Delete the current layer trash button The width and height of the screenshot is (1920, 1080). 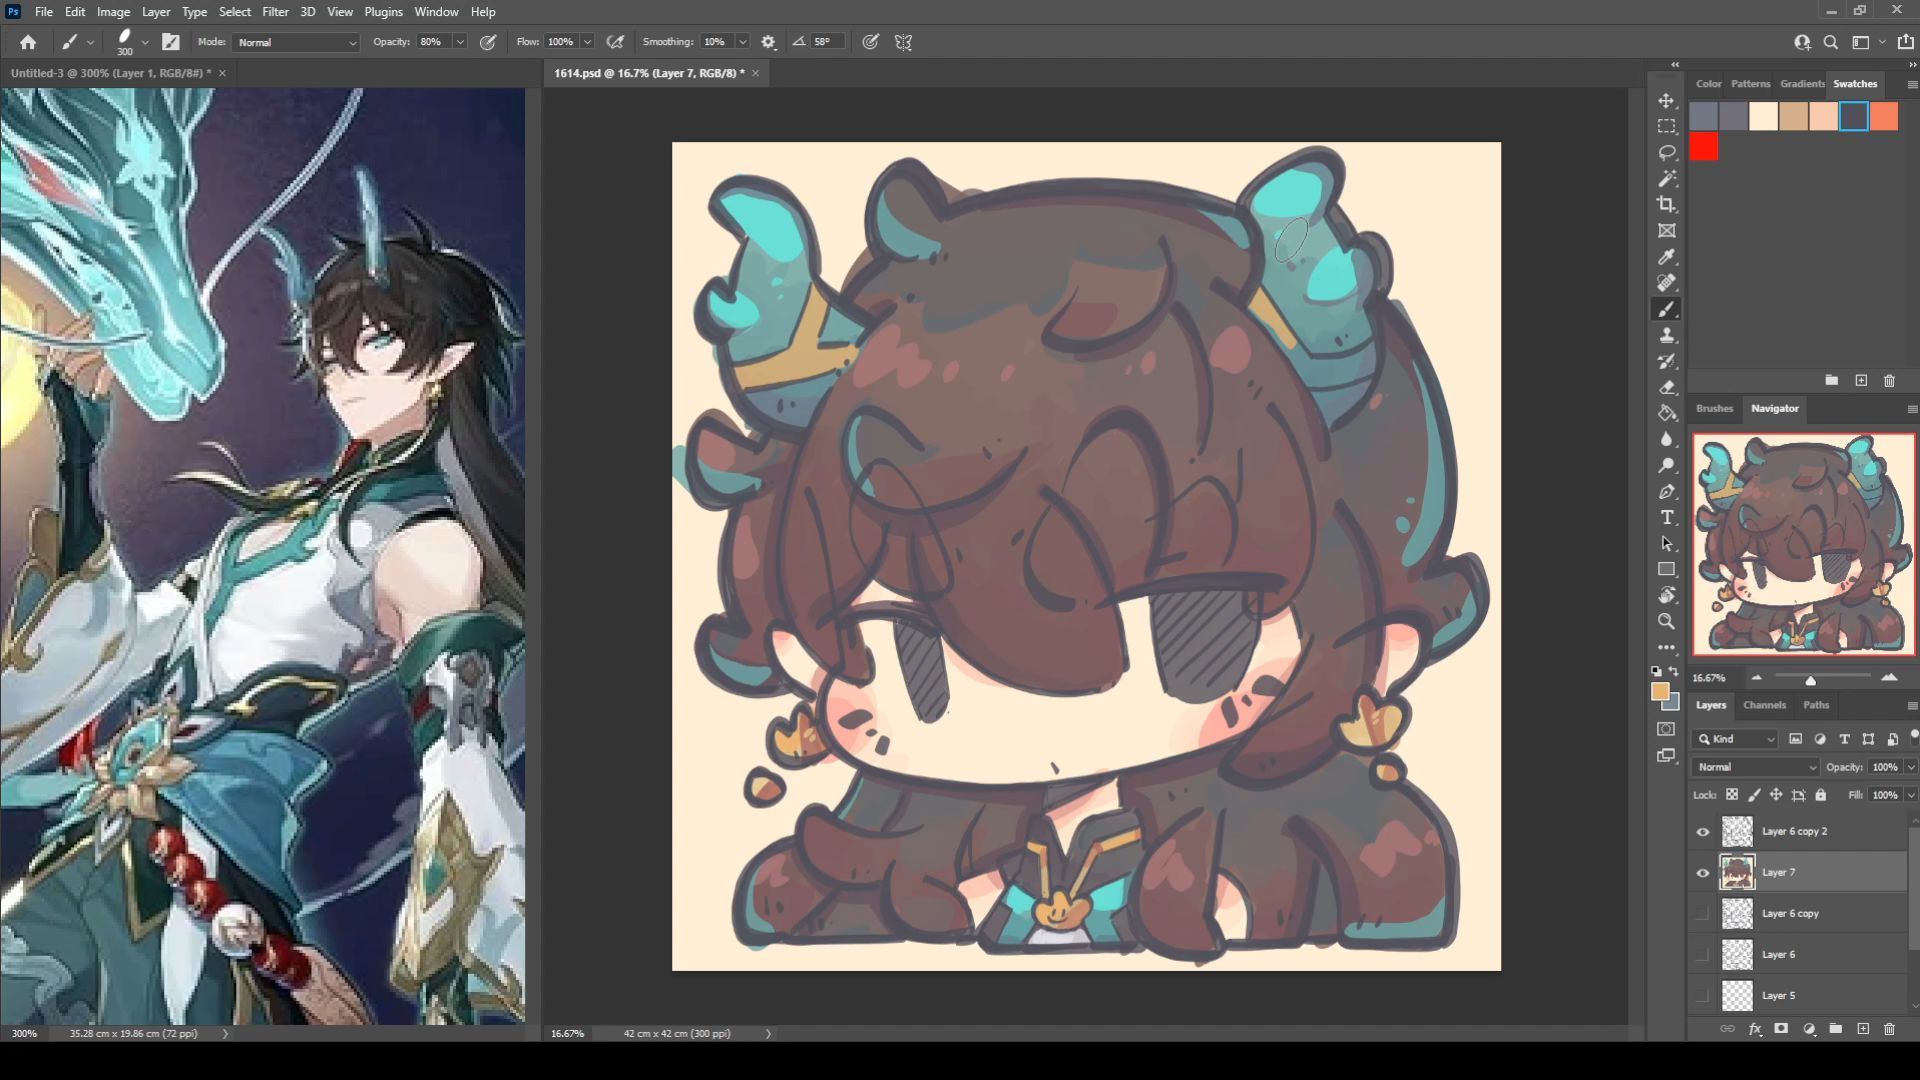[1889, 1029]
